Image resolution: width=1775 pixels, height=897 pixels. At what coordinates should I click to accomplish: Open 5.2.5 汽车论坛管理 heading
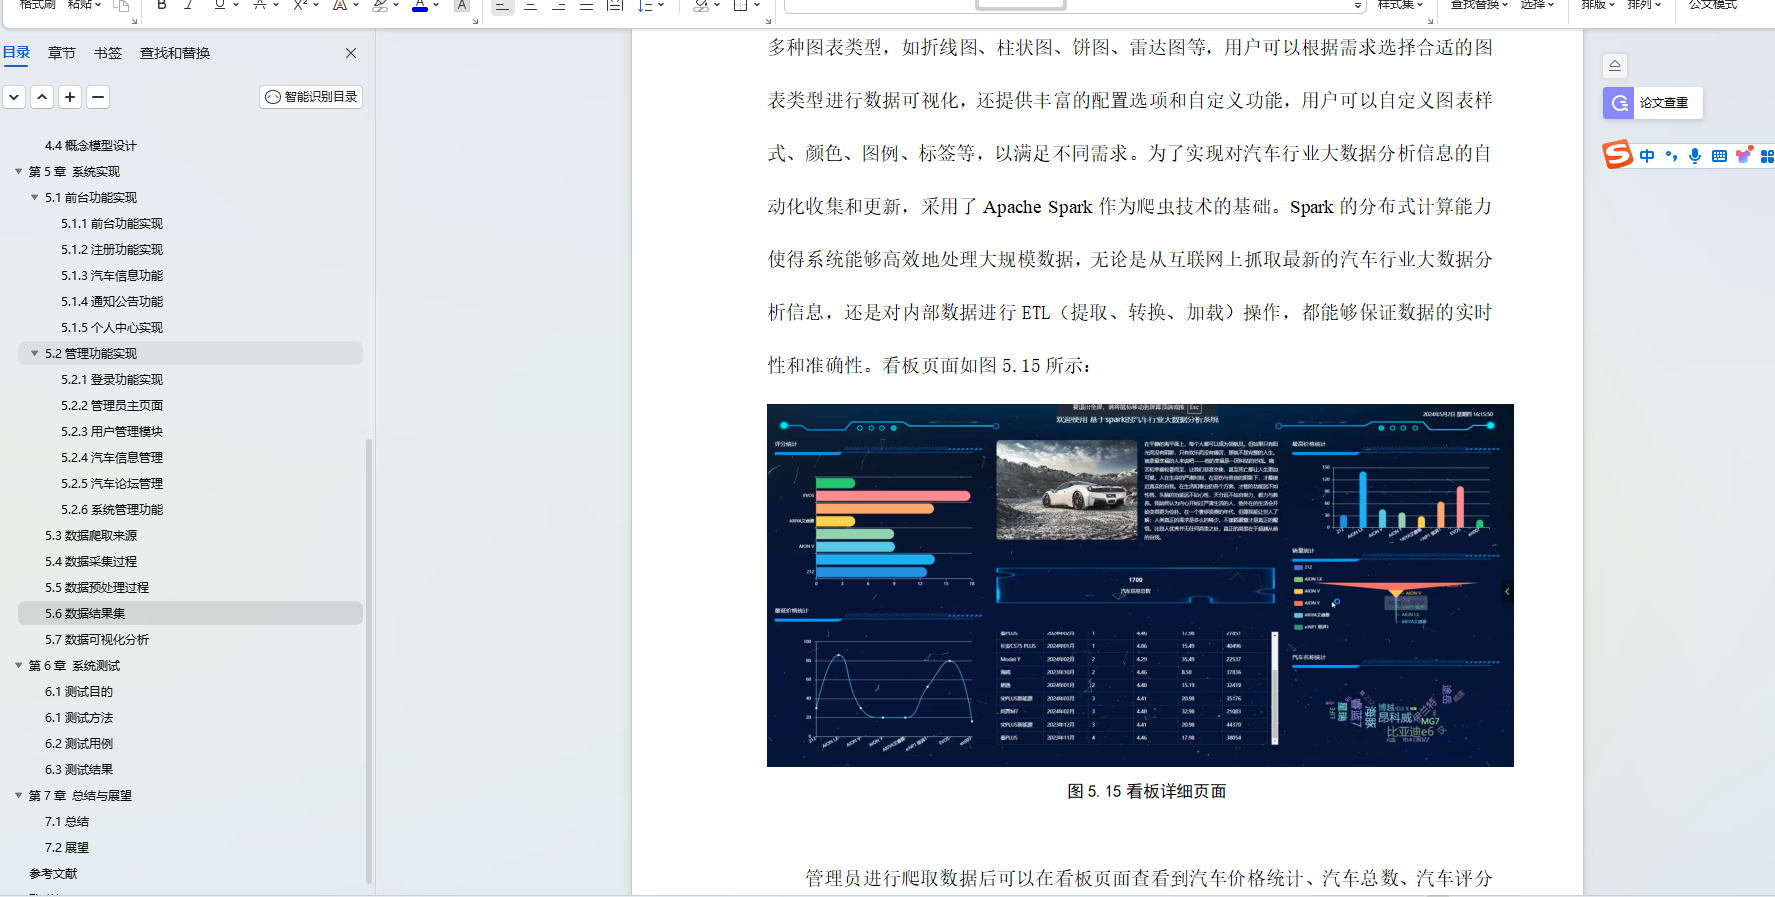point(112,484)
